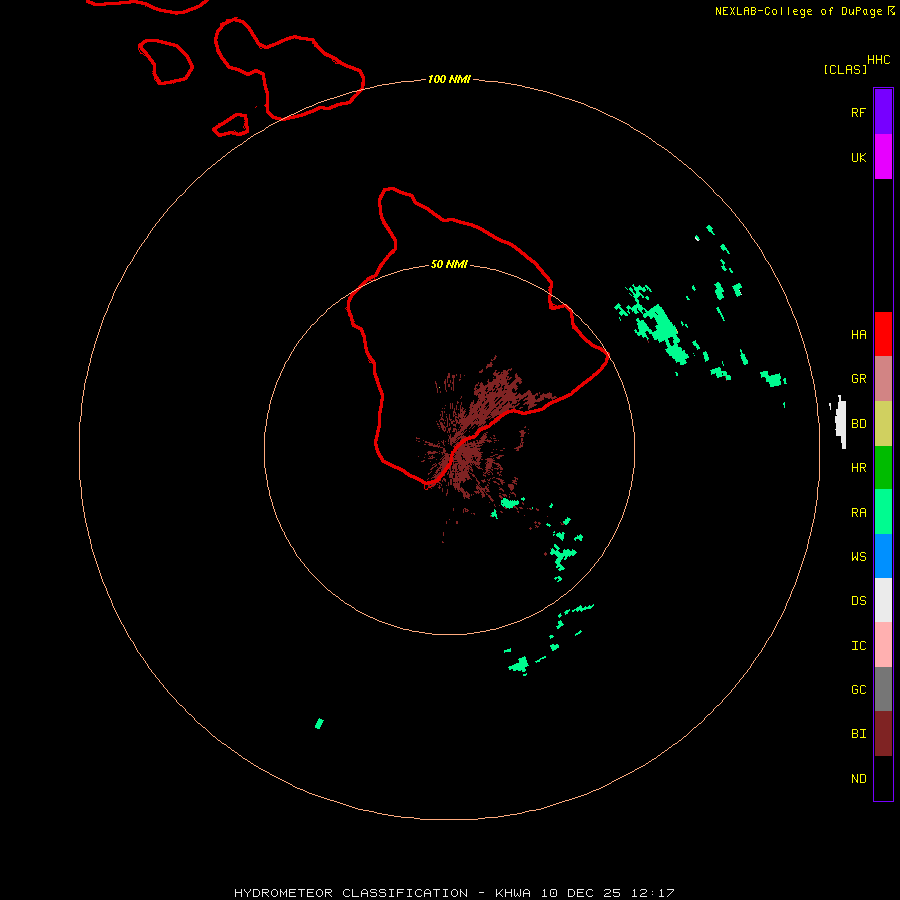Click the 'RA' legend label
The image size is (900, 900).
pyautogui.click(x=858, y=513)
